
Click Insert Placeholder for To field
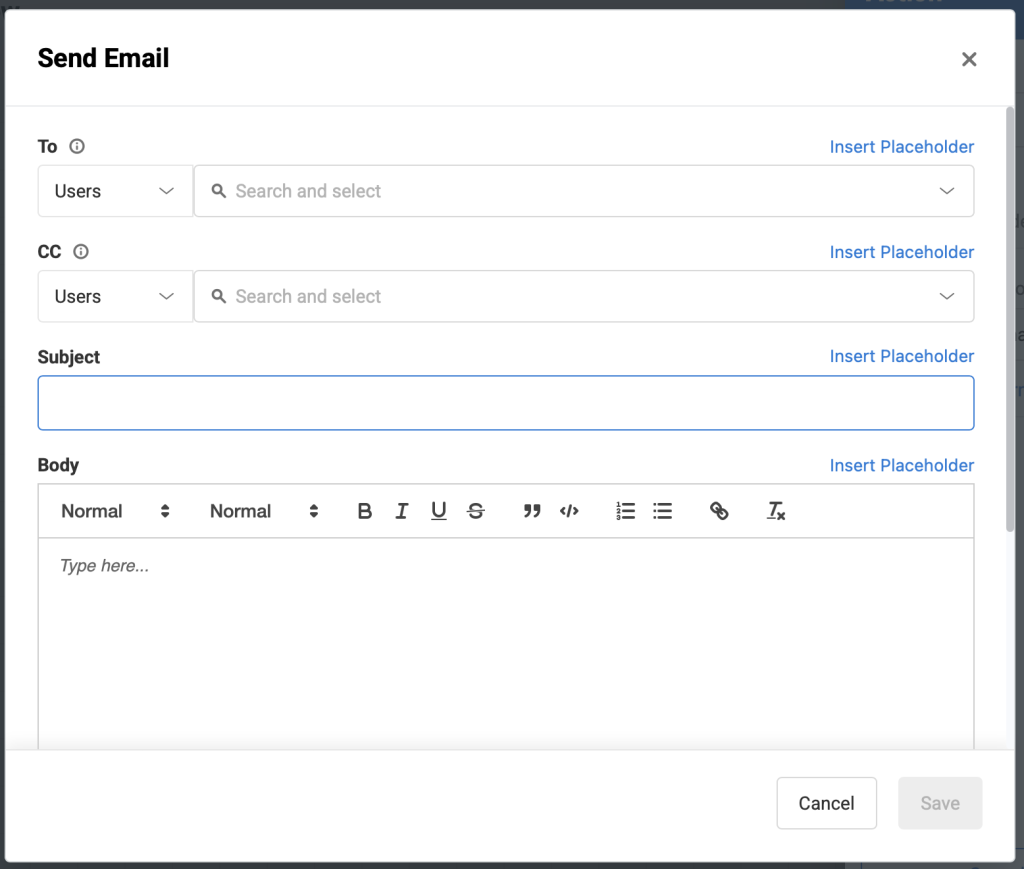(902, 147)
